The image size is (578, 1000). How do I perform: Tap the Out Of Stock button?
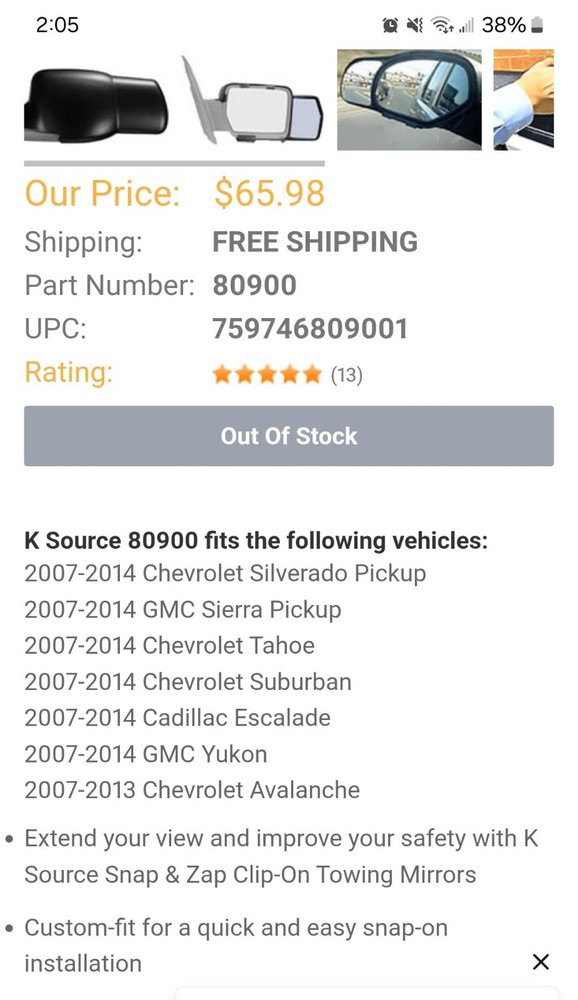tap(289, 436)
